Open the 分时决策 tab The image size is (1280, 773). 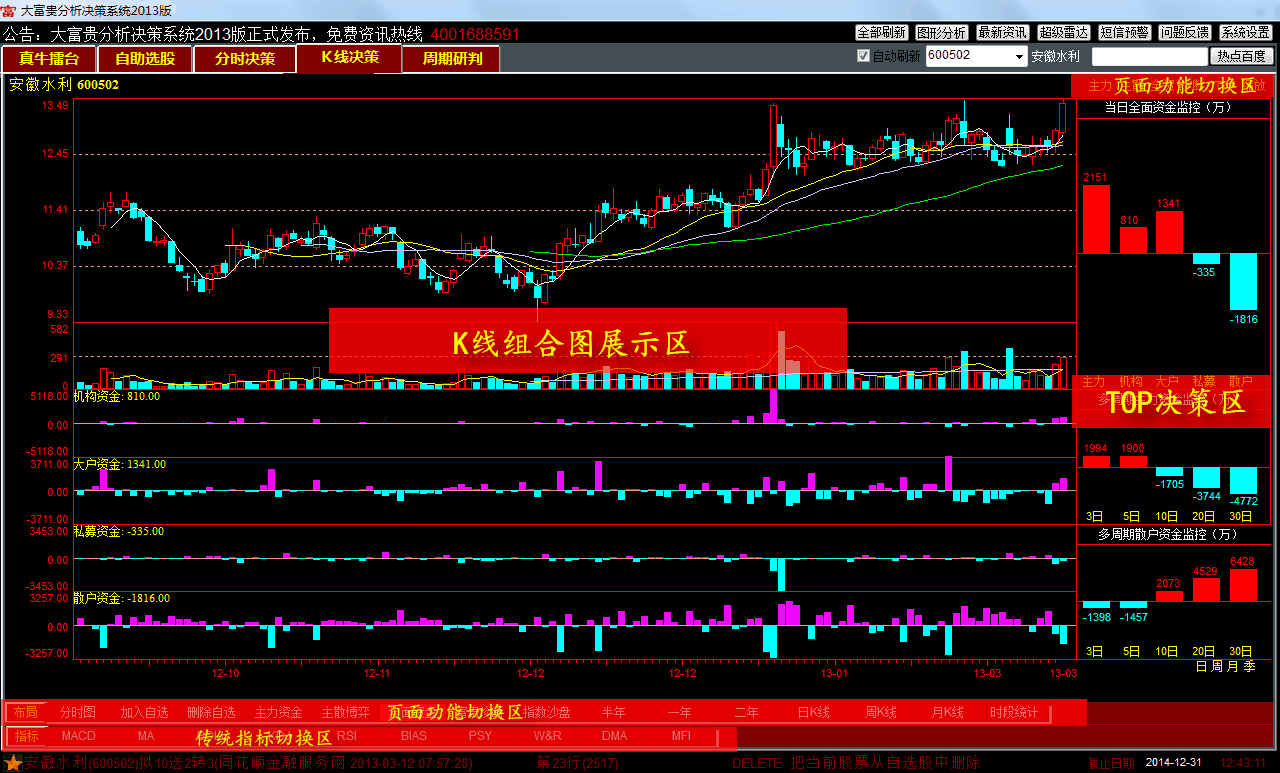(x=245, y=59)
